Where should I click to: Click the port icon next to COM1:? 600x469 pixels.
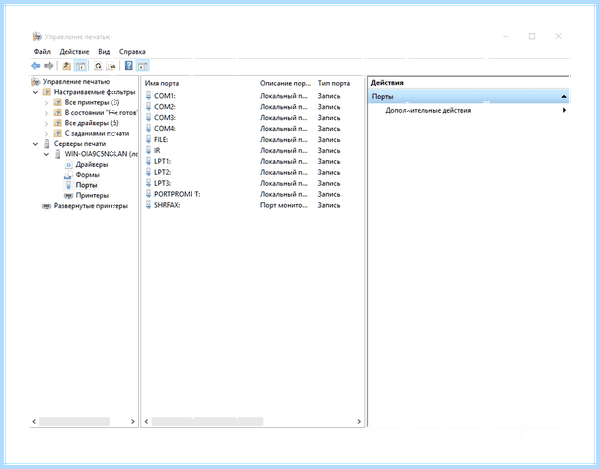148,96
